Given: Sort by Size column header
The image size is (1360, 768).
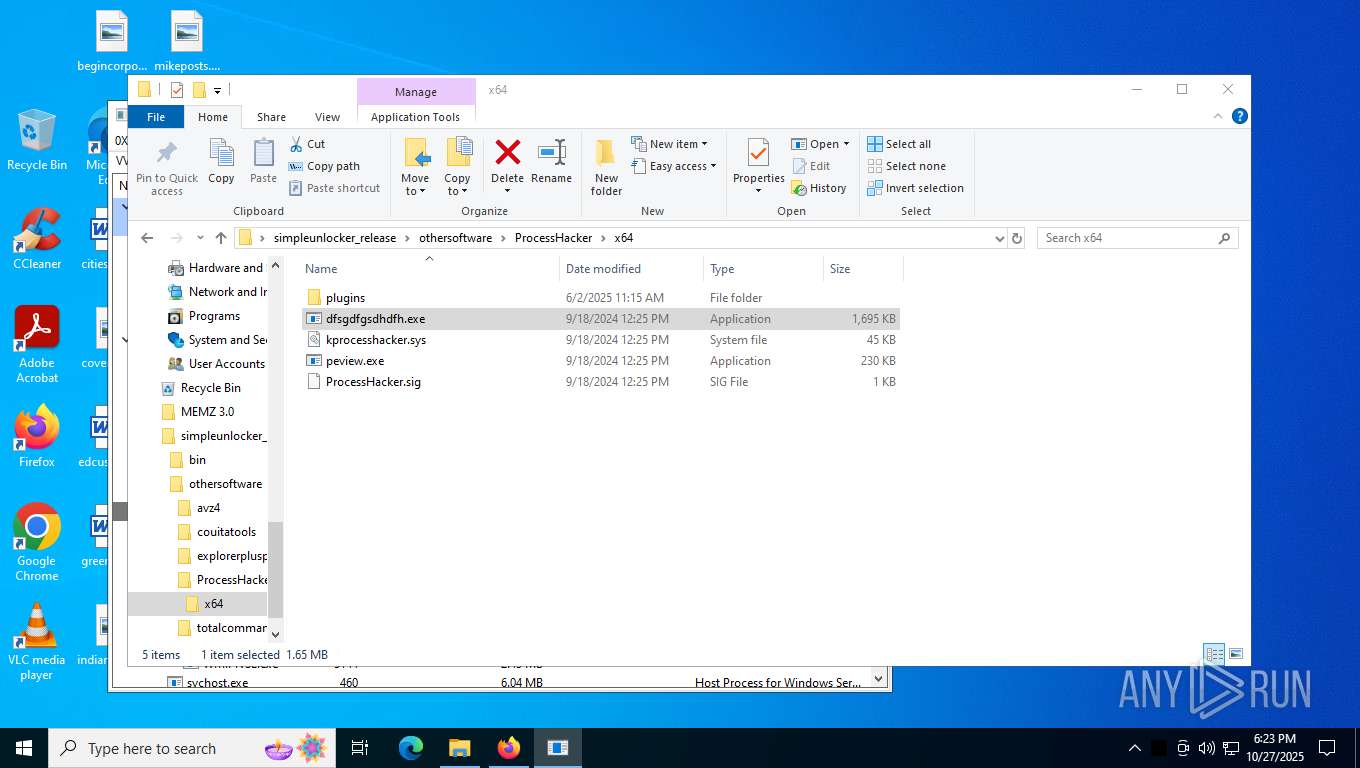Looking at the screenshot, I should [x=863, y=269].
